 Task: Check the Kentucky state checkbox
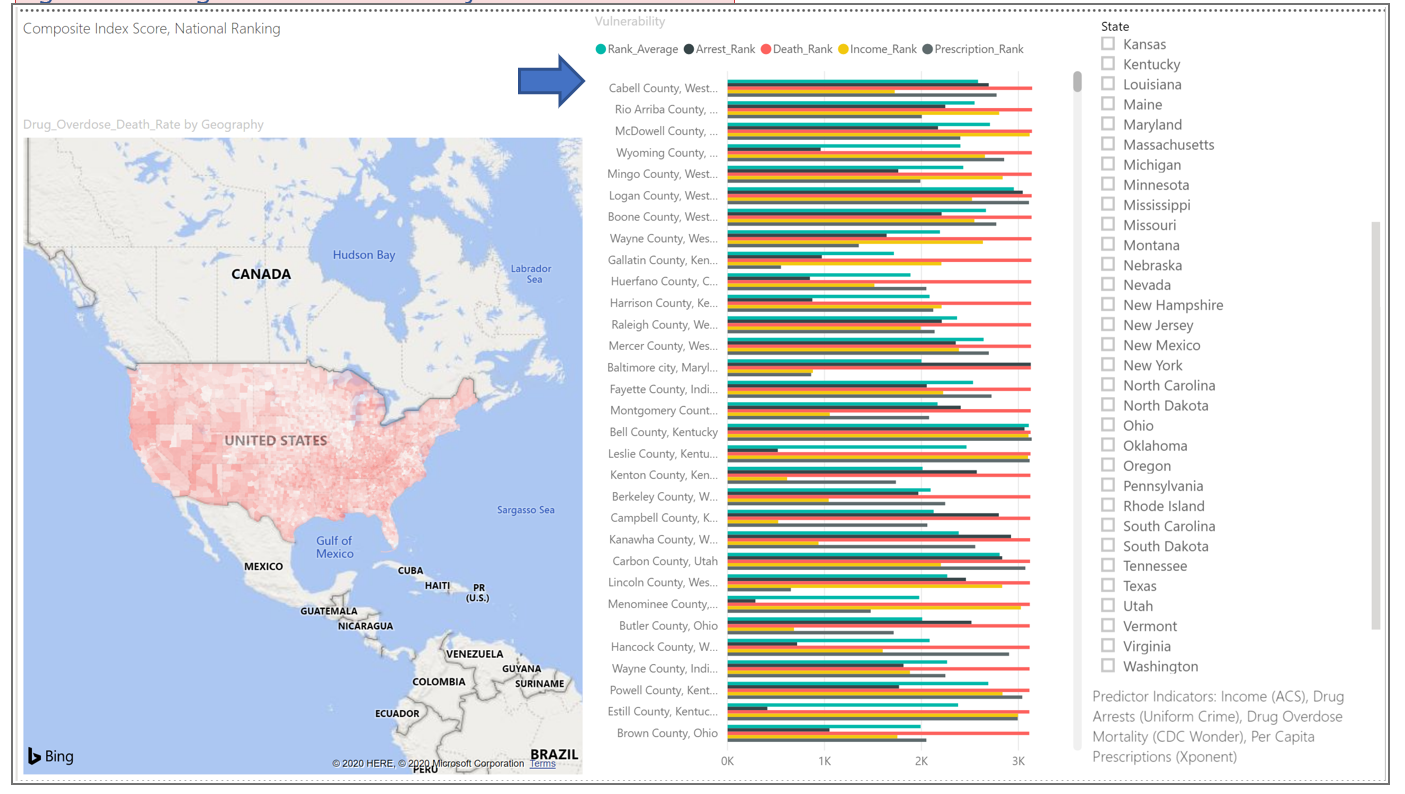(x=1108, y=64)
